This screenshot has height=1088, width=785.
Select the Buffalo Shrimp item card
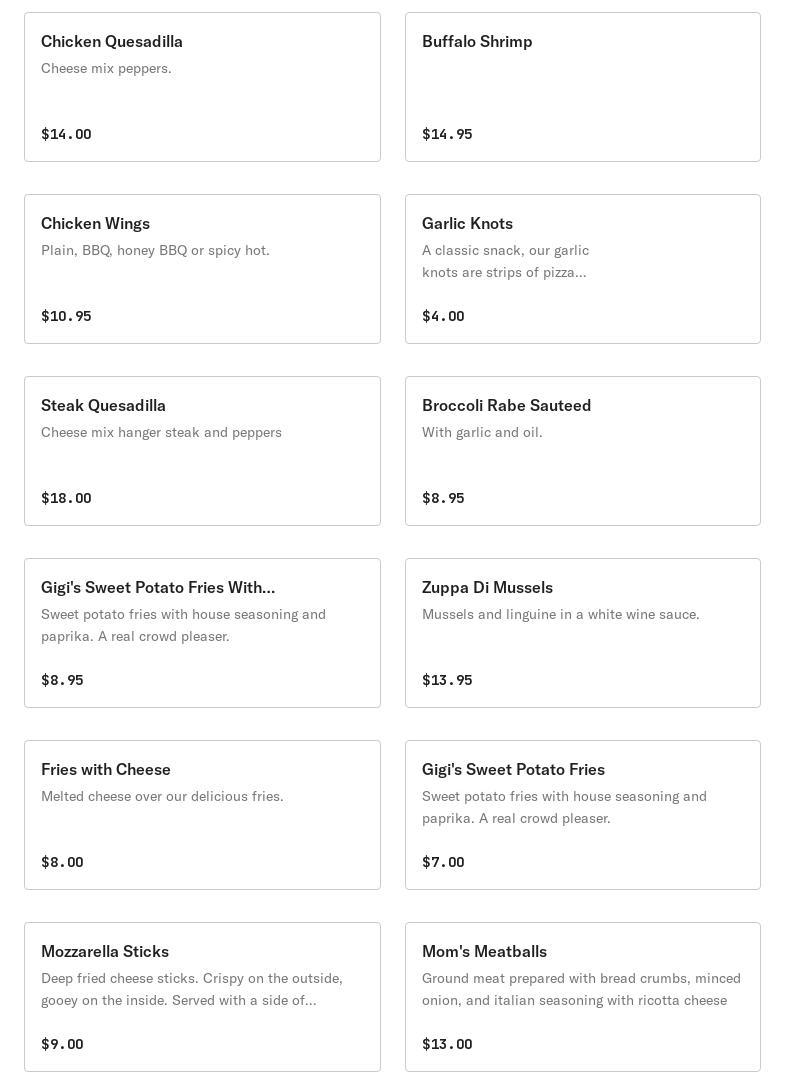coord(582,87)
